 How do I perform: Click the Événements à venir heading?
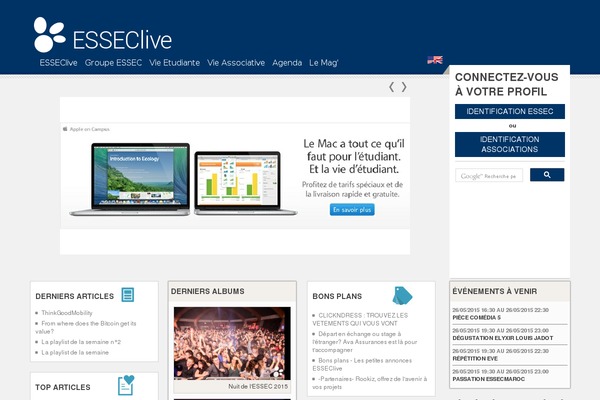[x=494, y=291]
